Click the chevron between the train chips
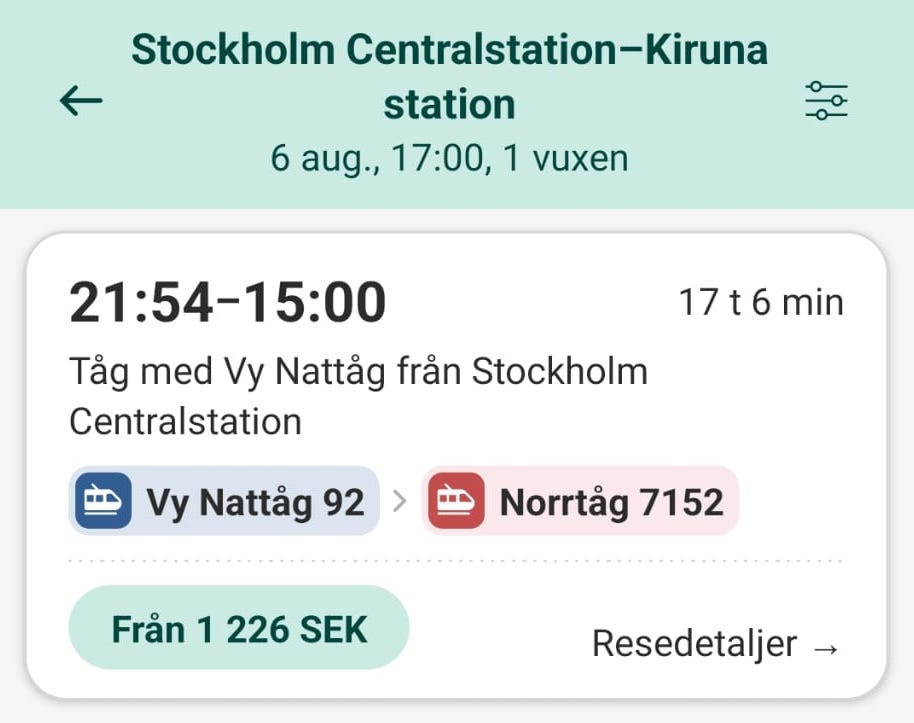This screenshot has width=914, height=723. [x=400, y=501]
